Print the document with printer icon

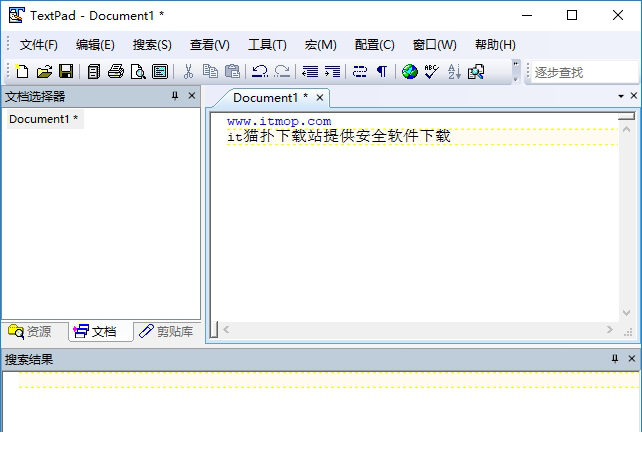click(x=116, y=72)
